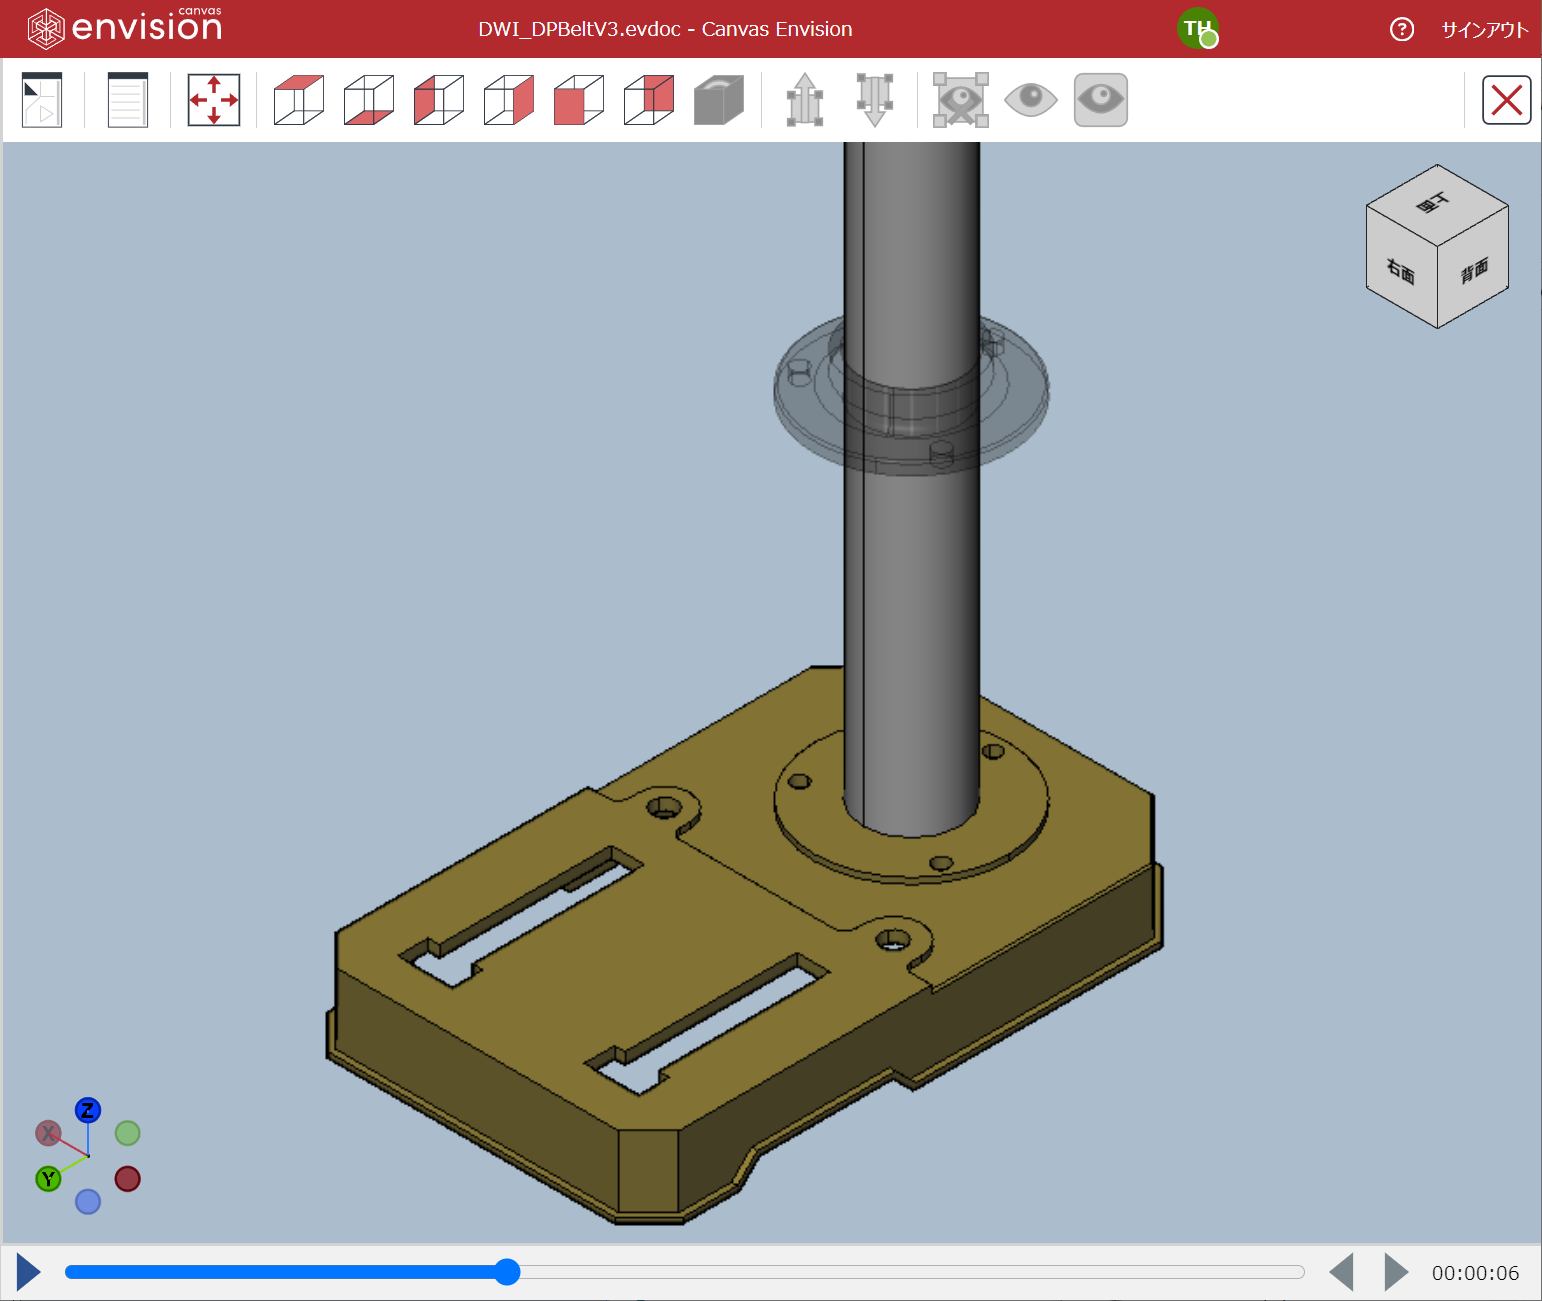The height and width of the screenshot is (1301, 1542).
Task: Click the blue timeline slider handle
Action: tap(507, 1272)
